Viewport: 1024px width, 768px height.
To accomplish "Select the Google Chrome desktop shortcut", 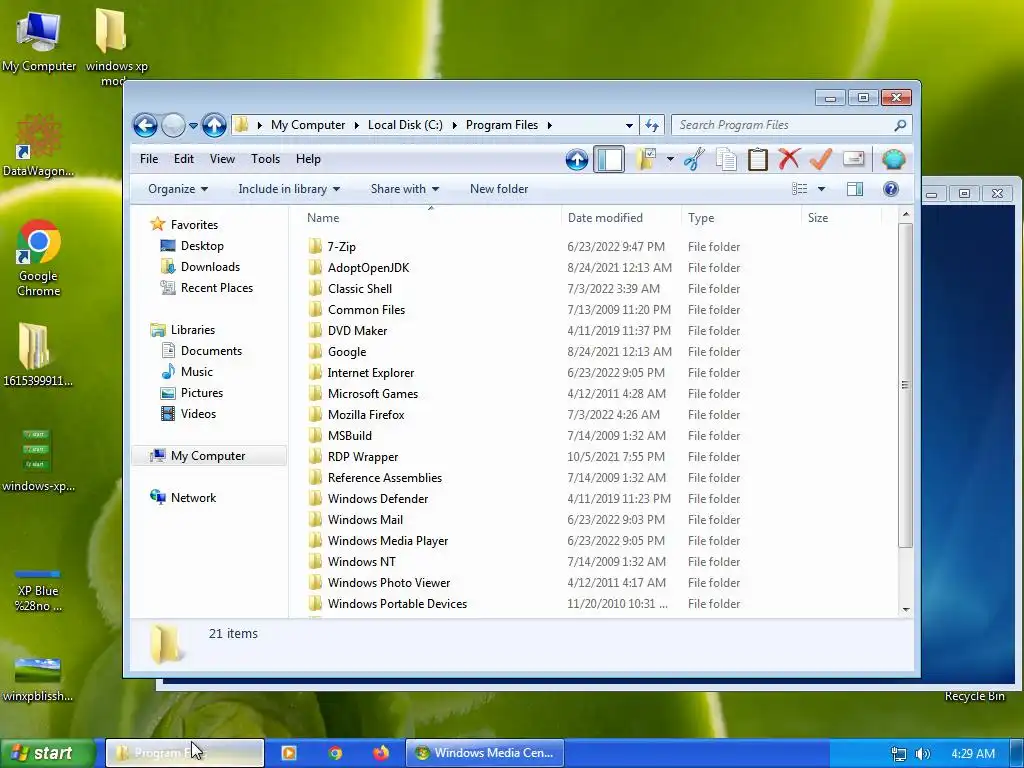I will pyautogui.click(x=39, y=257).
